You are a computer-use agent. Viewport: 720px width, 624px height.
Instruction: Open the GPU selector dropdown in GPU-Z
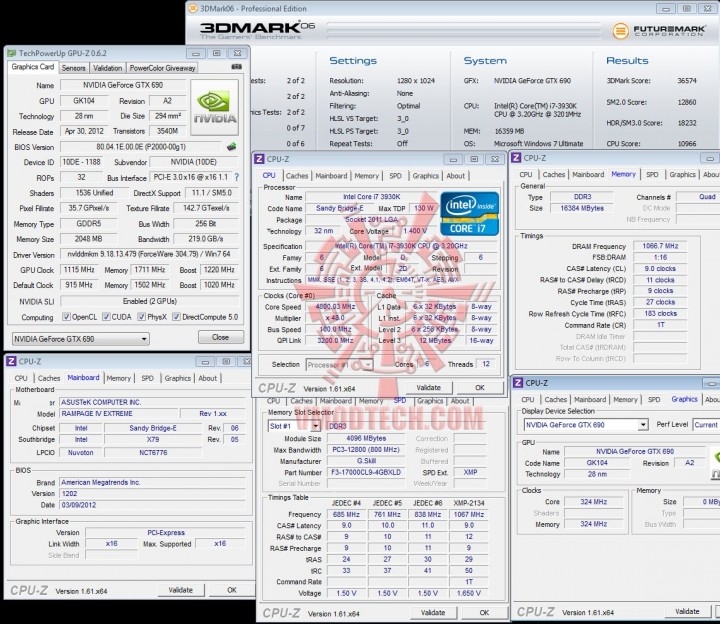click(80, 339)
